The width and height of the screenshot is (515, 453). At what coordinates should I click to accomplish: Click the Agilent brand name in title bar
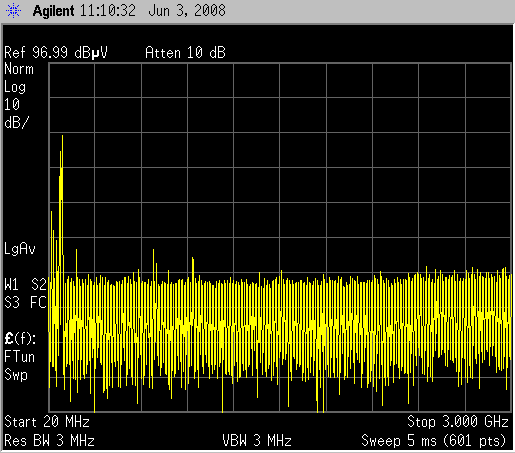point(53,11)
